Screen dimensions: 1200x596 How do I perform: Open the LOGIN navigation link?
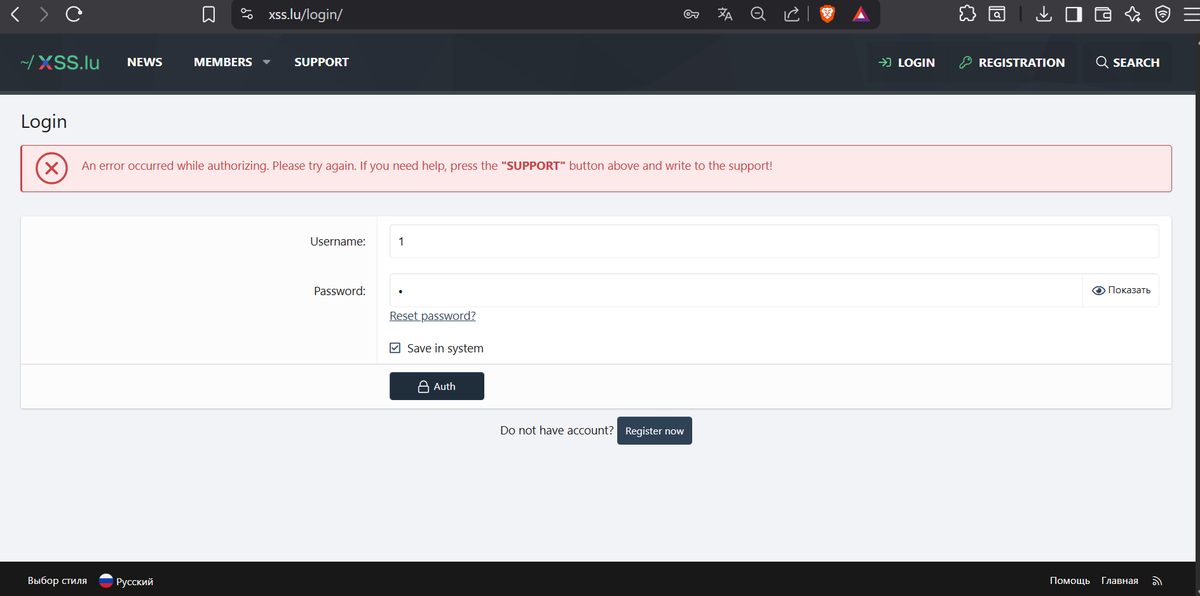coord(907,62)
